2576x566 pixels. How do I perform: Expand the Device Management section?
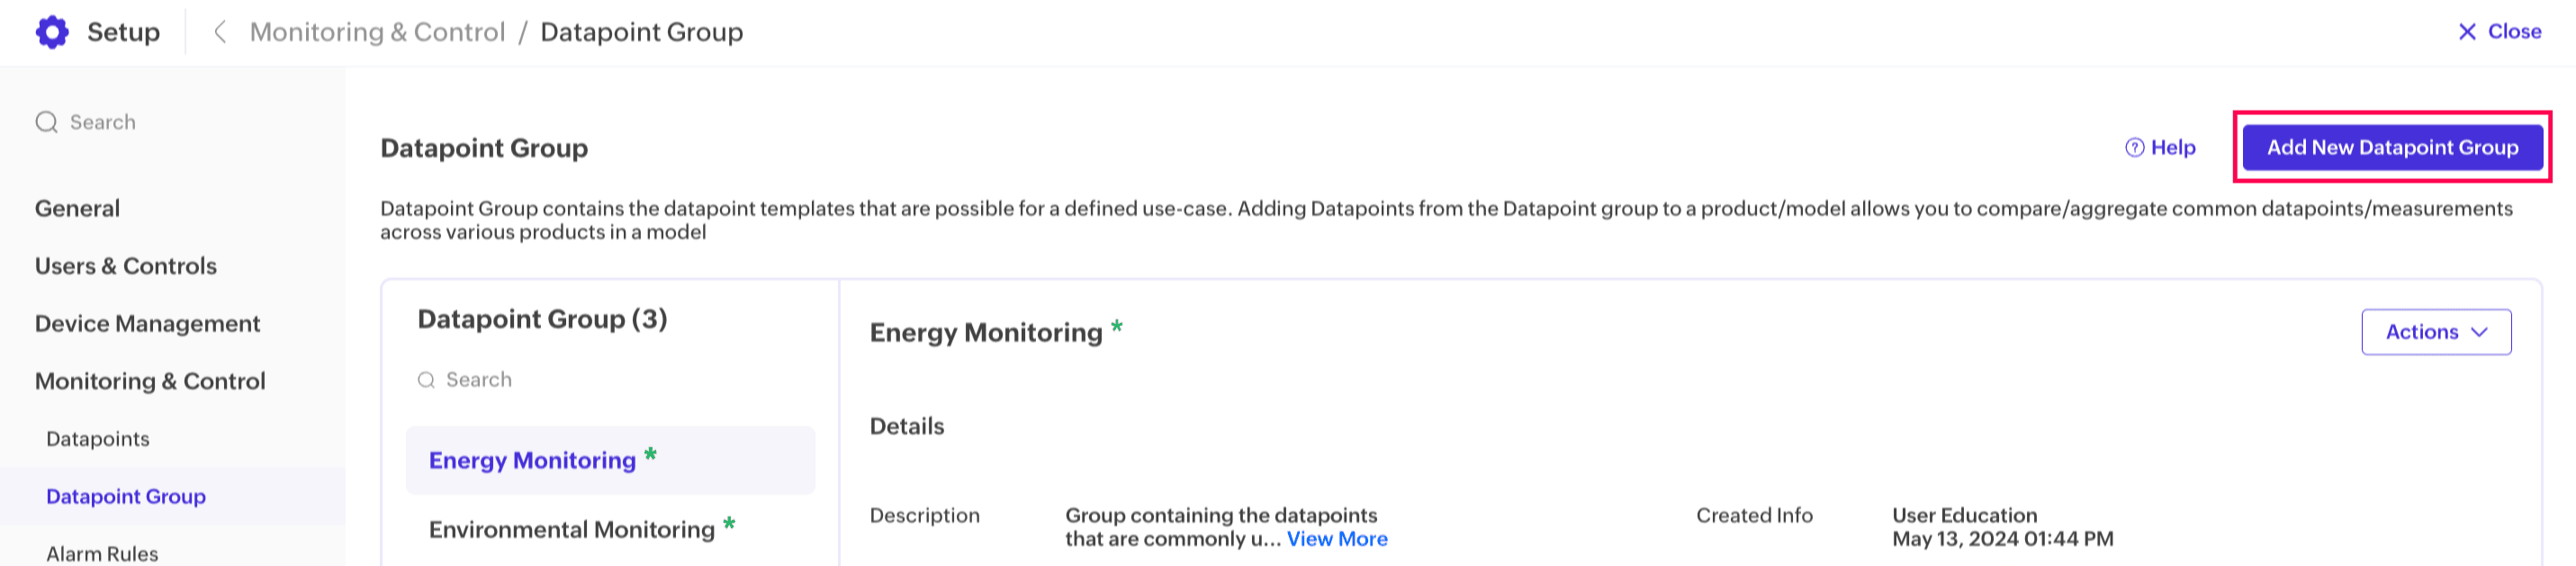pos(147,324)
